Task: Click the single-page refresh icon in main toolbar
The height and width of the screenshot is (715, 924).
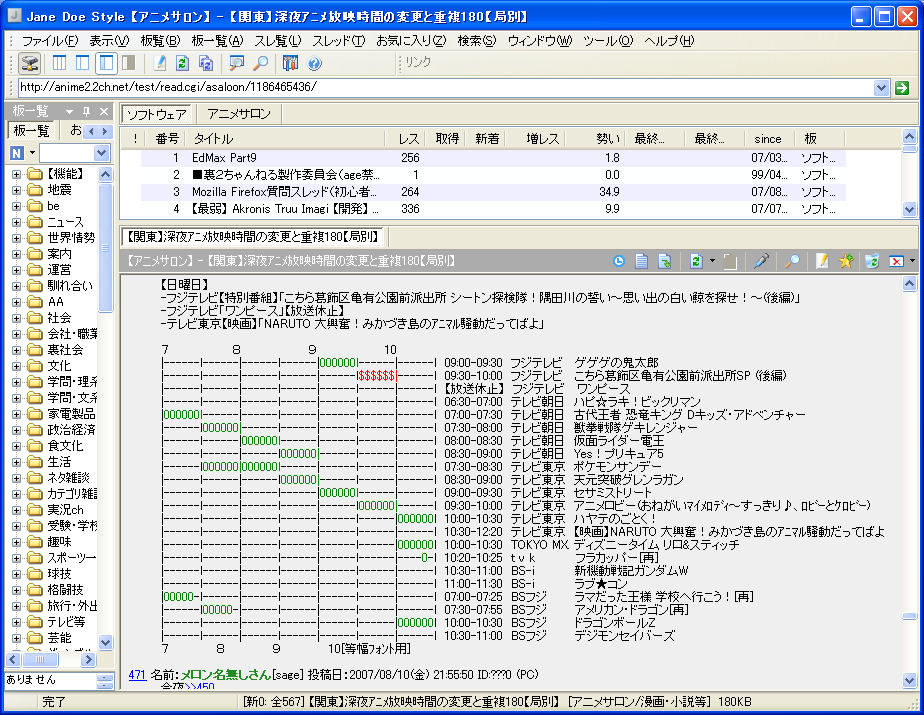Action: (183, 63)
